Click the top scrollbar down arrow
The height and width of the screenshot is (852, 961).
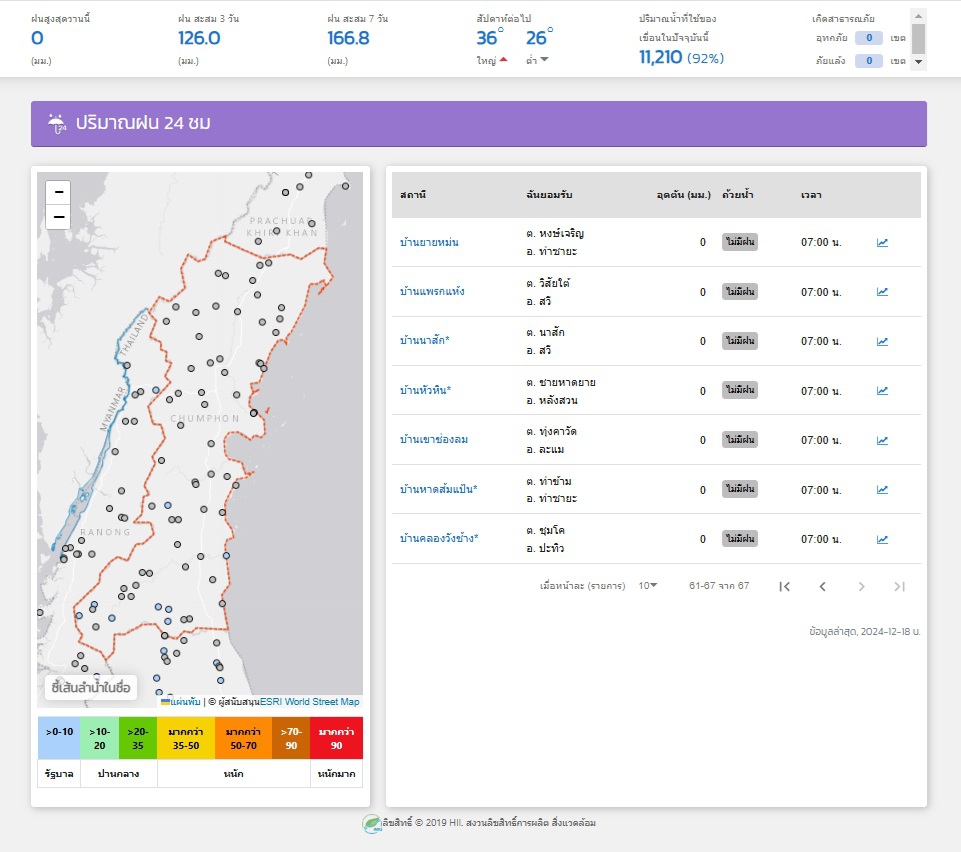[x=918, y=61]
